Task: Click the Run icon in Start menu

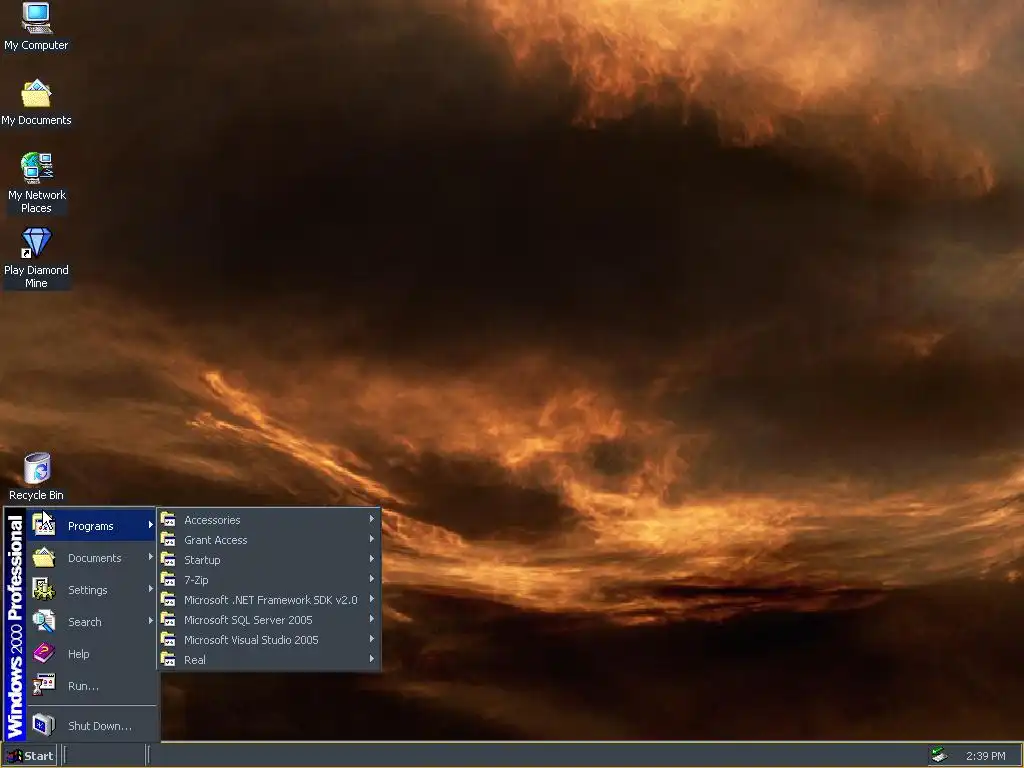Action: [44, 685]
